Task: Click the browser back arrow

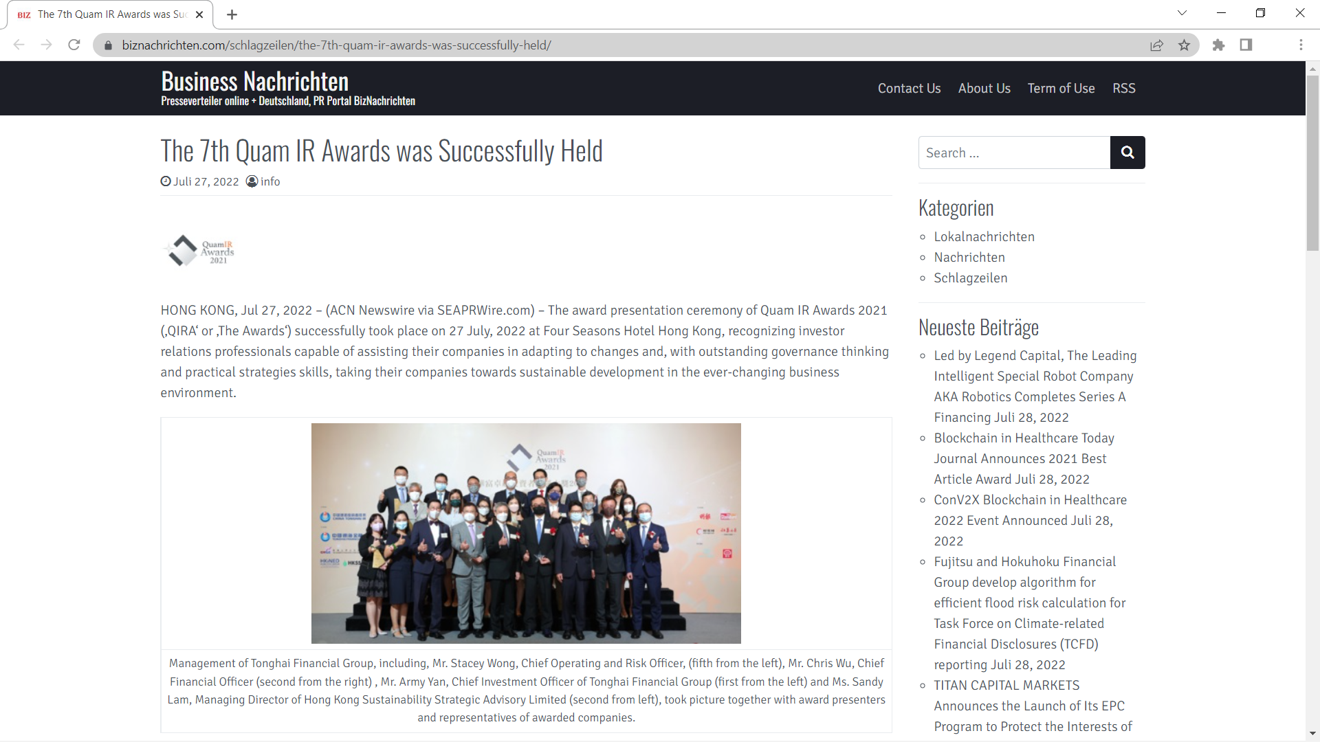Action: [19, 45]
